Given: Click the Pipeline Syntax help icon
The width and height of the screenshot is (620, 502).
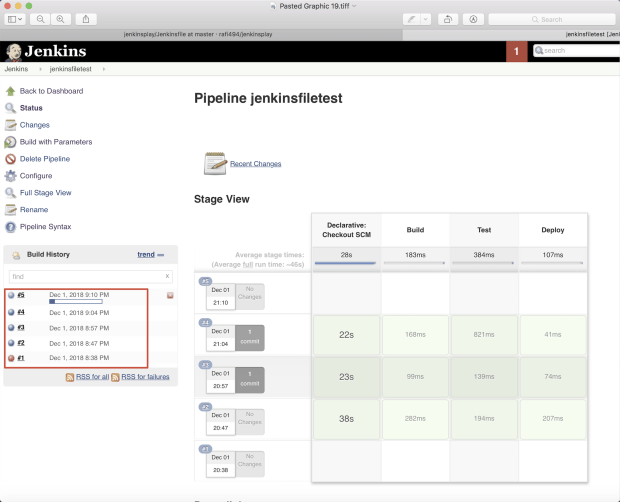Looking at the screenshot, I should click(x=11, y=227).
